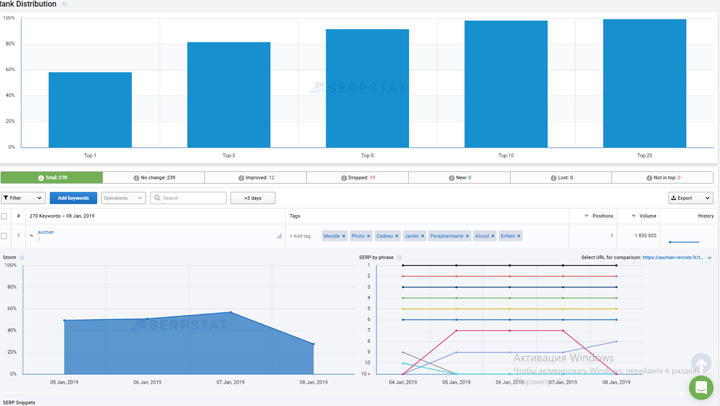Select the New: 0 tab

(459, 178)
